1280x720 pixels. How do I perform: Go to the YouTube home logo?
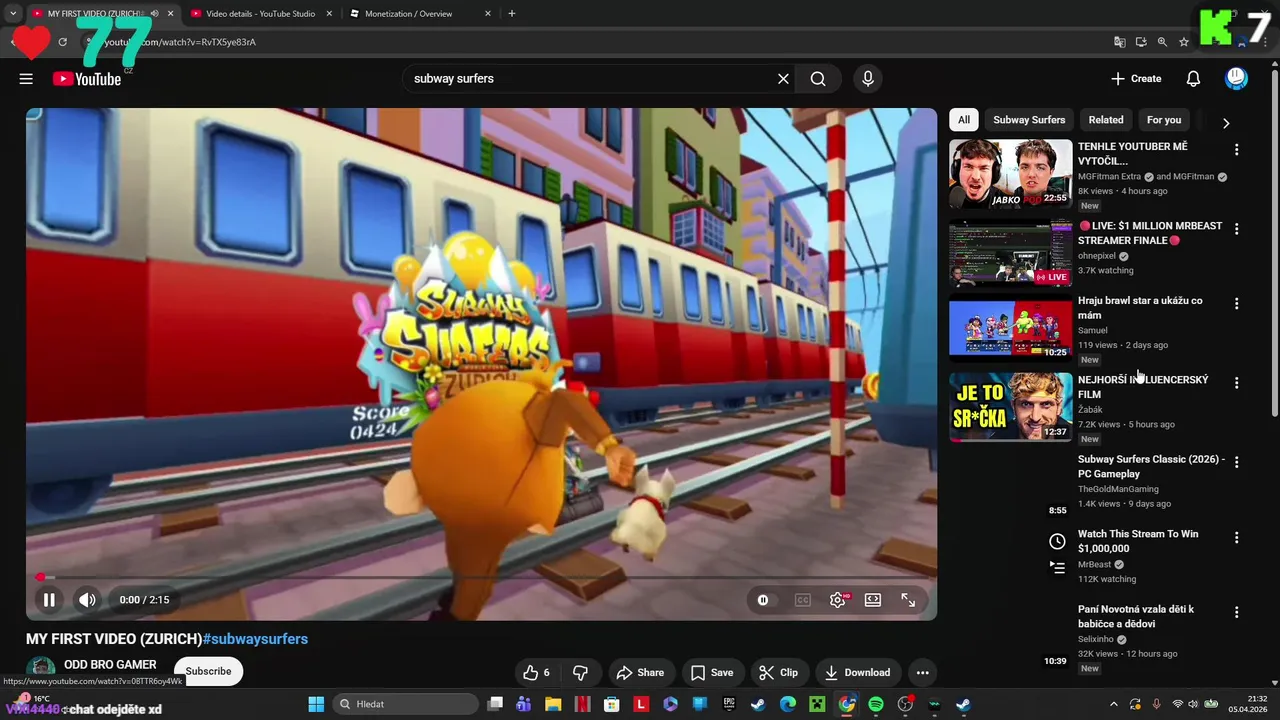tap(87, 79)
